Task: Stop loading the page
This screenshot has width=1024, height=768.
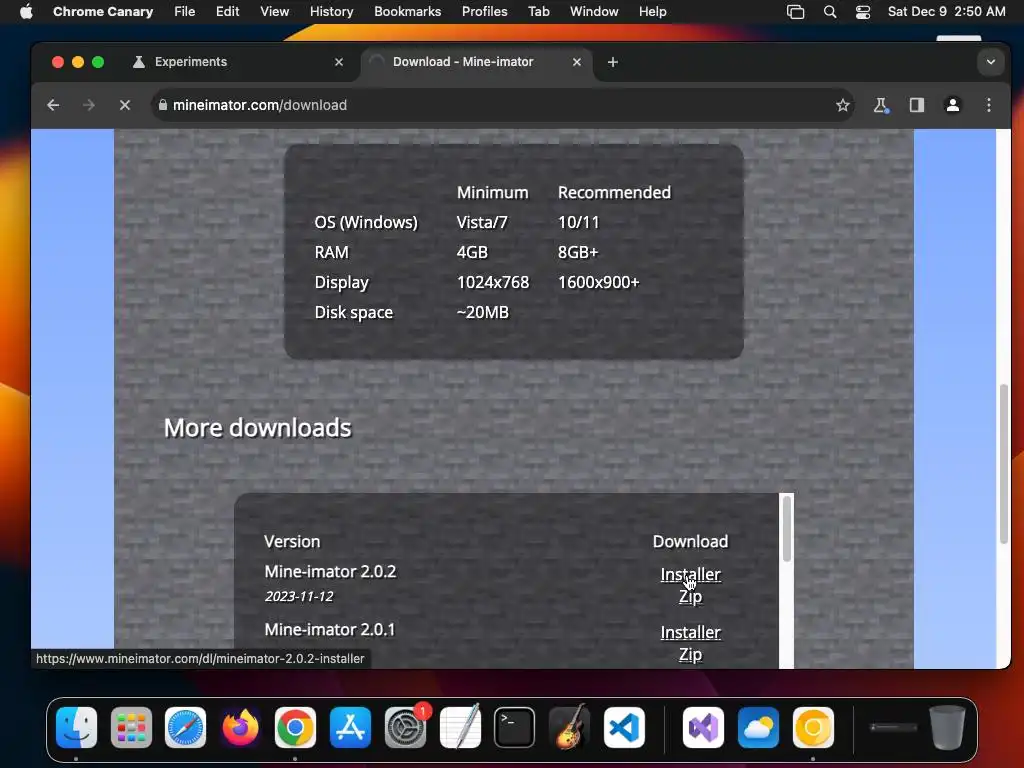Action: [x=125, y=105]
